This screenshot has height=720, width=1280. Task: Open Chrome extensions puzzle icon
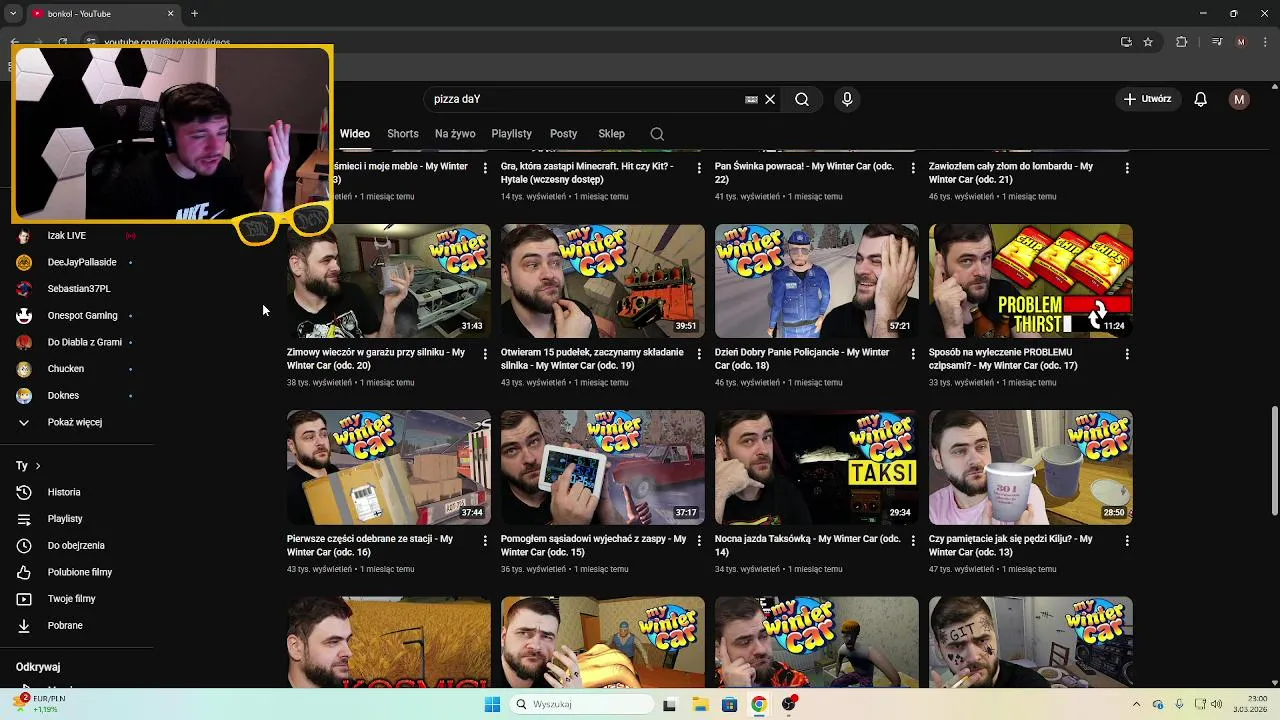coord(1181,42)
